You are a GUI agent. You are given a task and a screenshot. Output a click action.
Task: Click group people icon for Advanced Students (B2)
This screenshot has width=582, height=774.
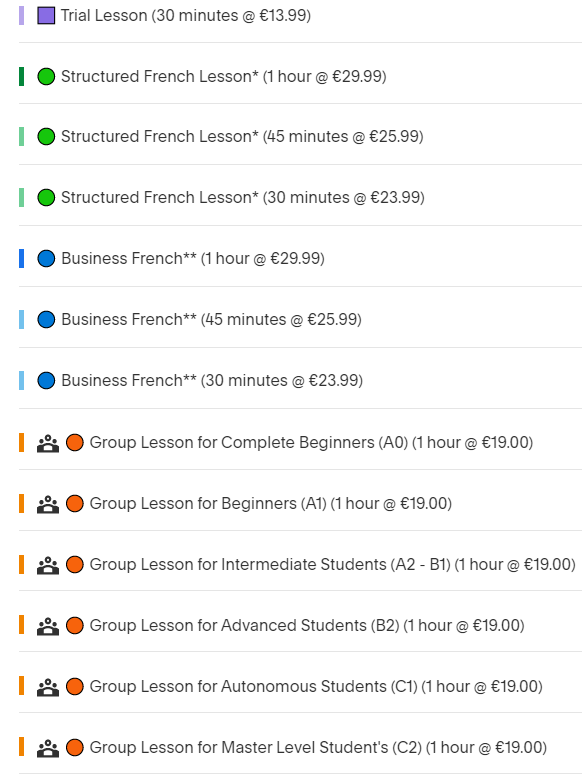(48, 626)
